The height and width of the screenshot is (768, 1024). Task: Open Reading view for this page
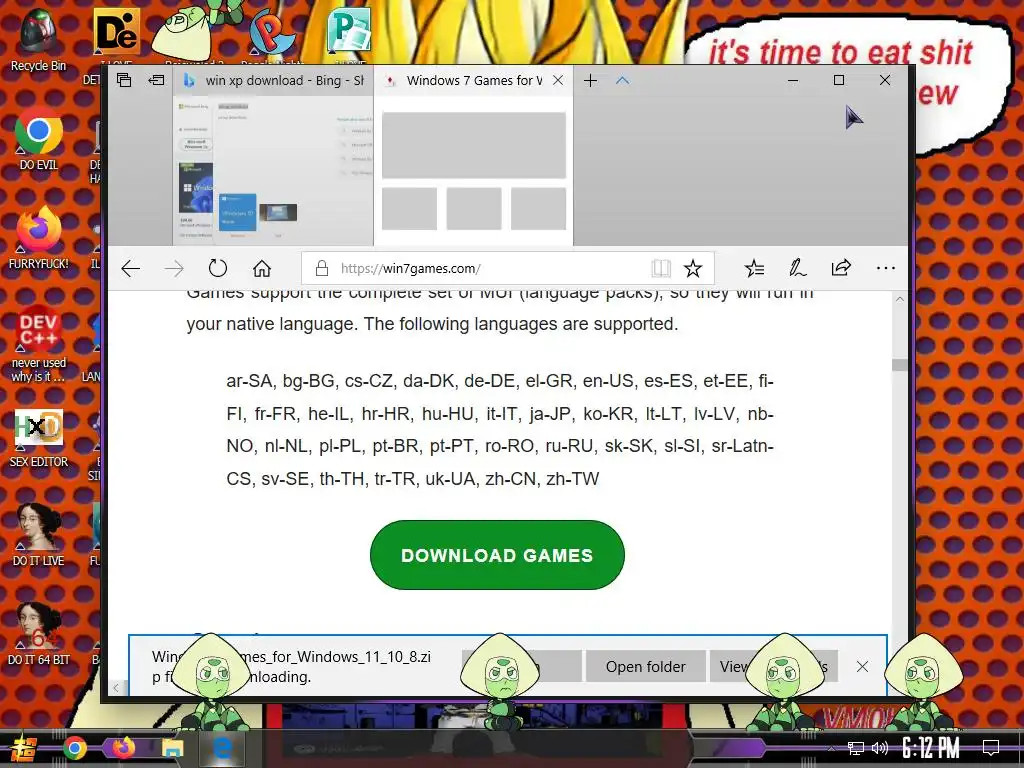click(661, 268)
